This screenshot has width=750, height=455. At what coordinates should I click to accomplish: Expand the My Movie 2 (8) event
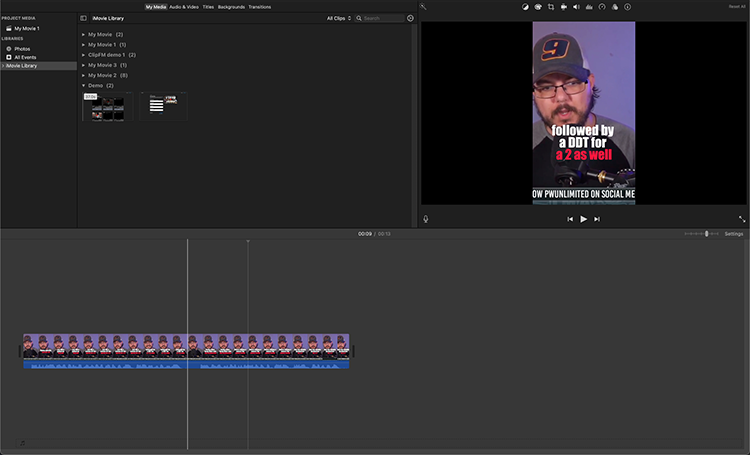click(83, 75)
